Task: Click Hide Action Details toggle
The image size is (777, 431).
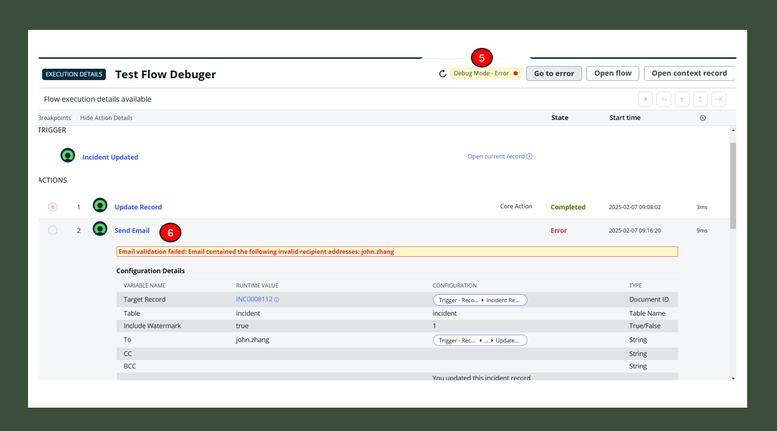Action: tap(106, 118)
